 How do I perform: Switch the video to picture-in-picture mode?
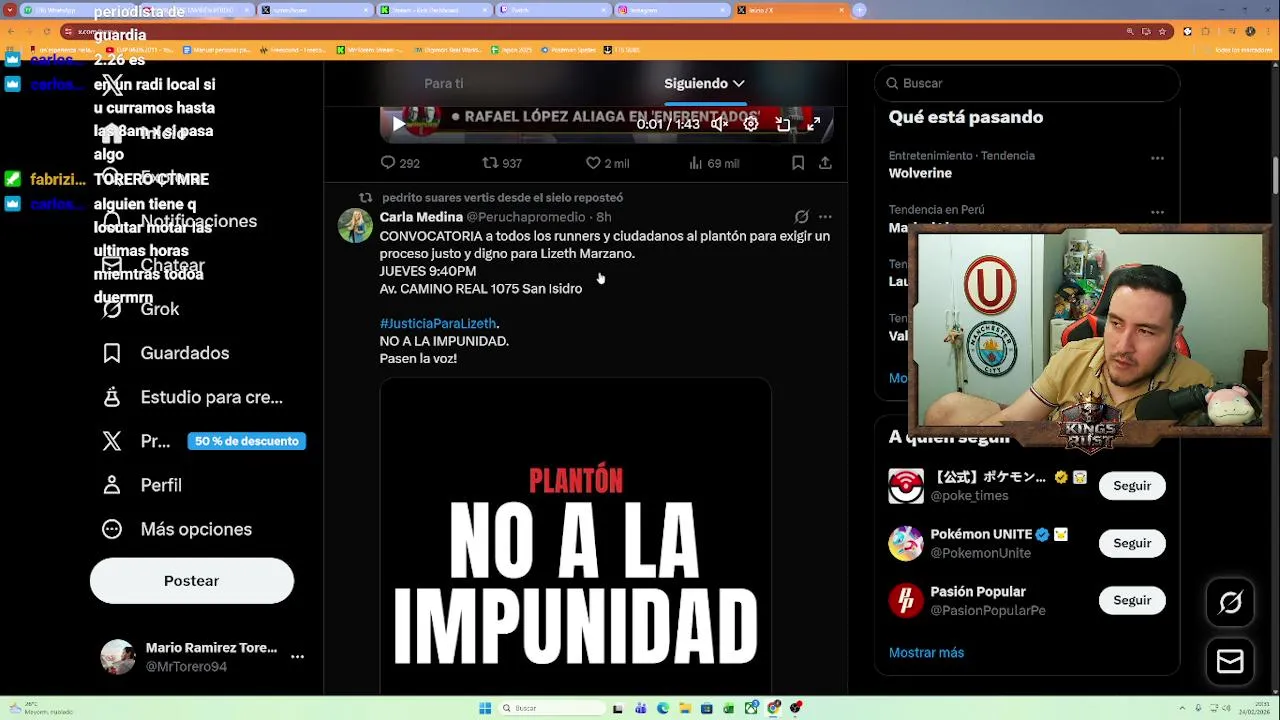[x=783, y=124]
